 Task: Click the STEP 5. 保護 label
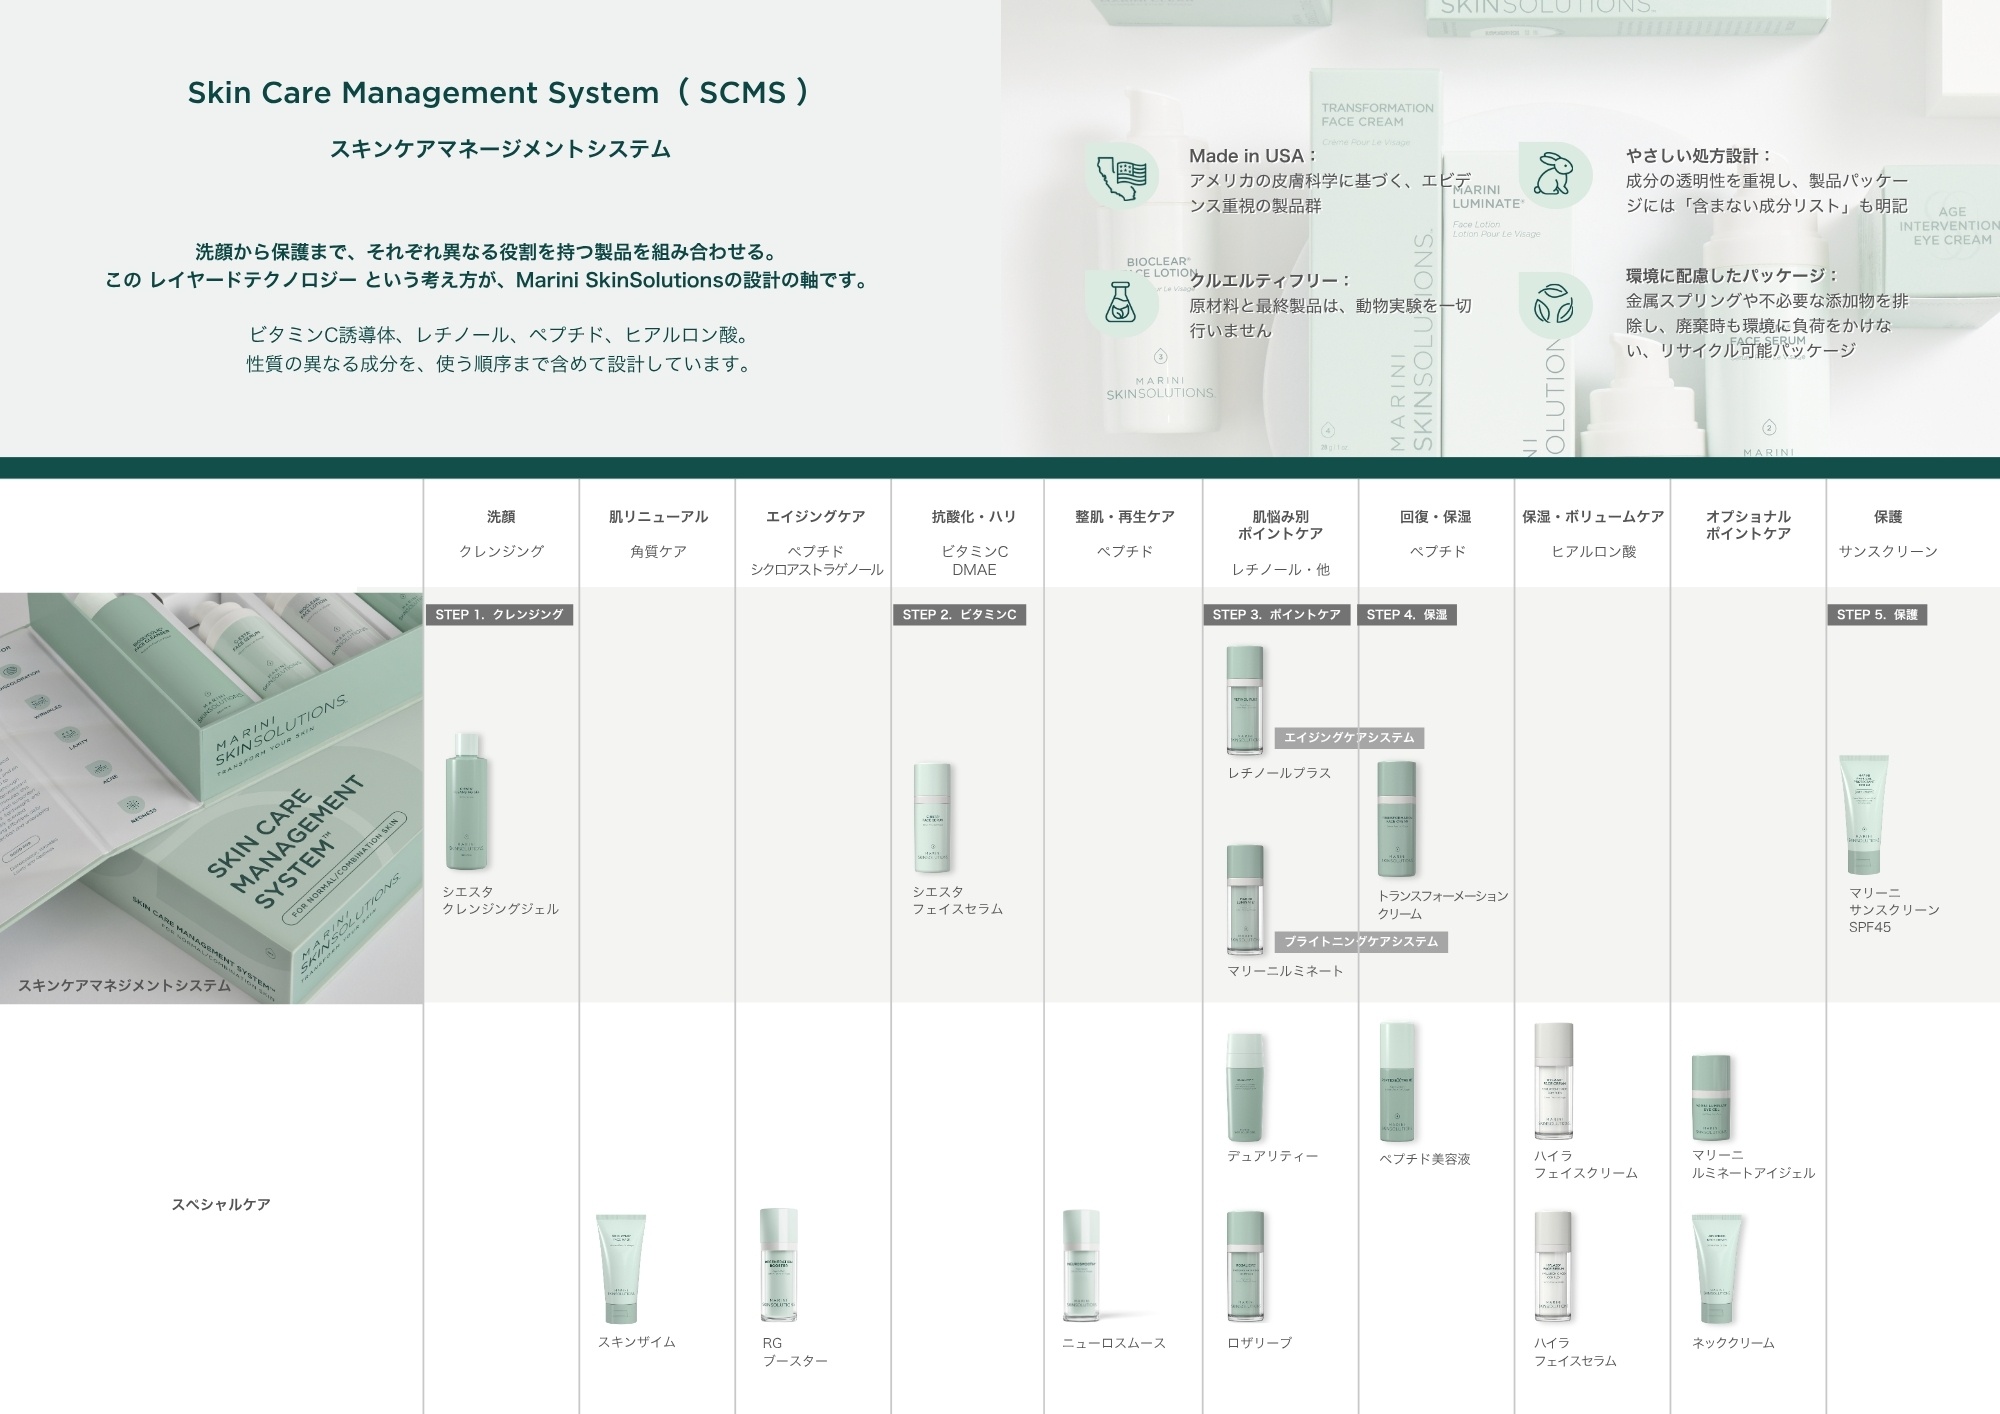coord(1877,615)
